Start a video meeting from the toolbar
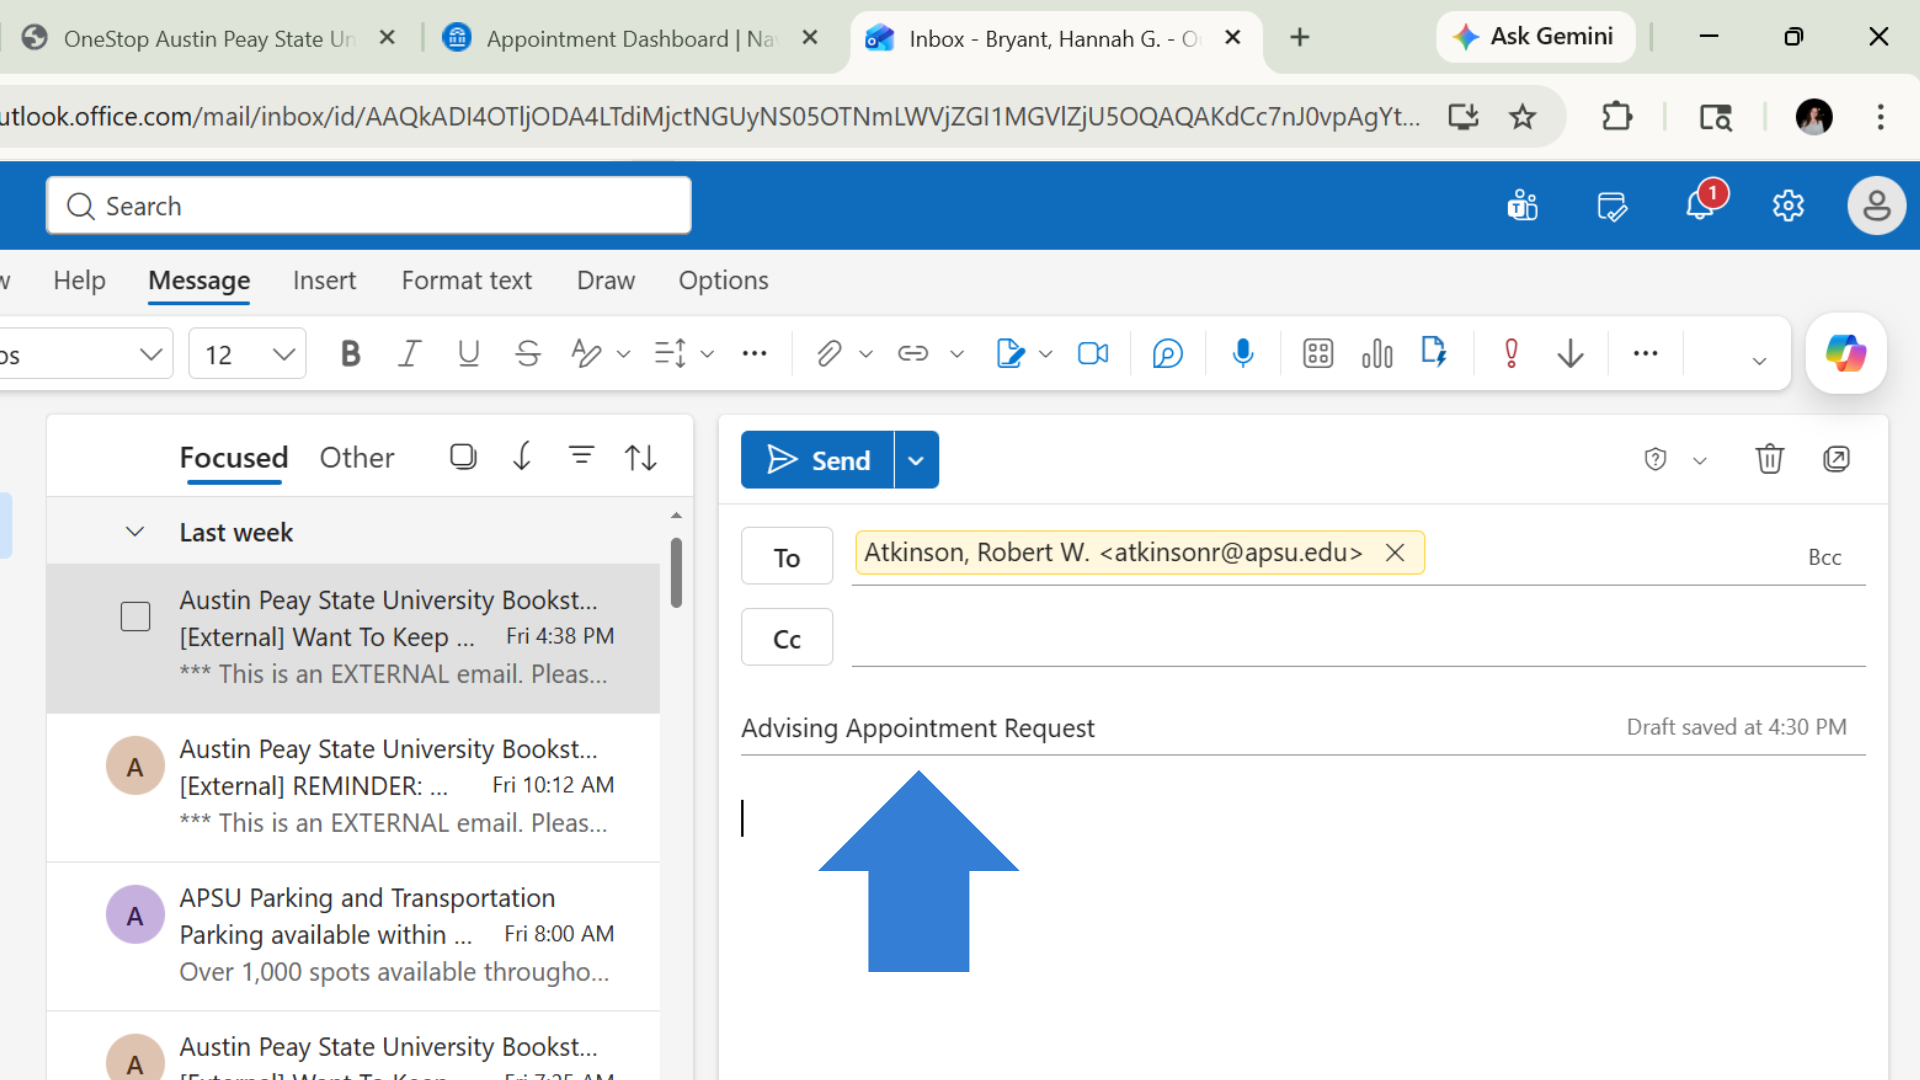Screen dimensions: 1920x1080 1092,353
